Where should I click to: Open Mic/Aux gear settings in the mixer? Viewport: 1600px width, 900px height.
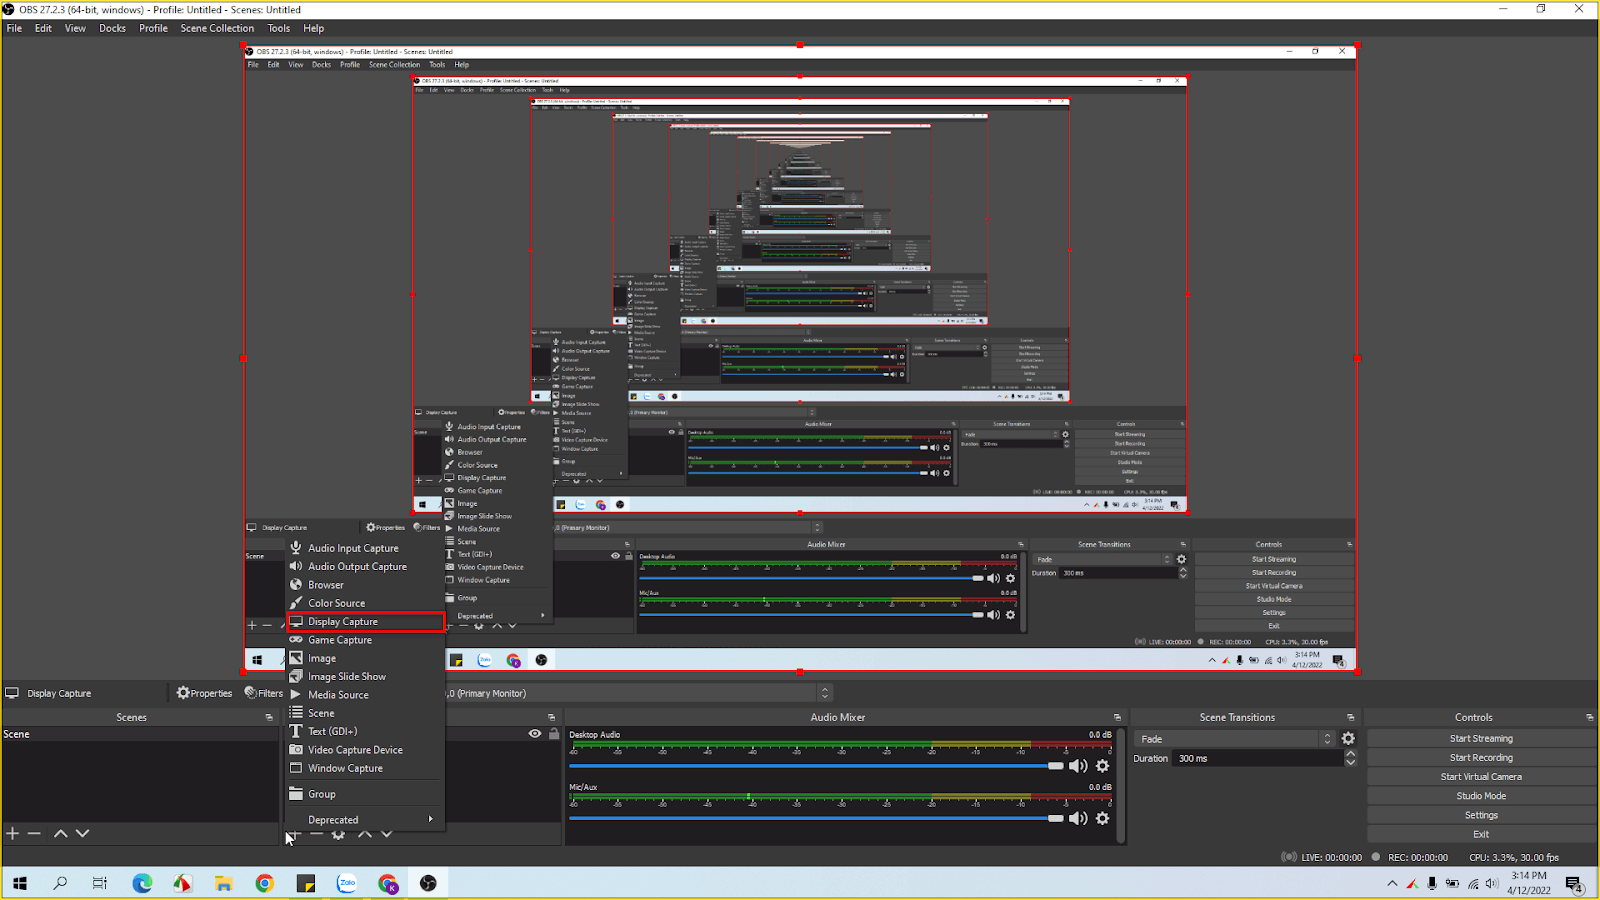coord(1102,818)
